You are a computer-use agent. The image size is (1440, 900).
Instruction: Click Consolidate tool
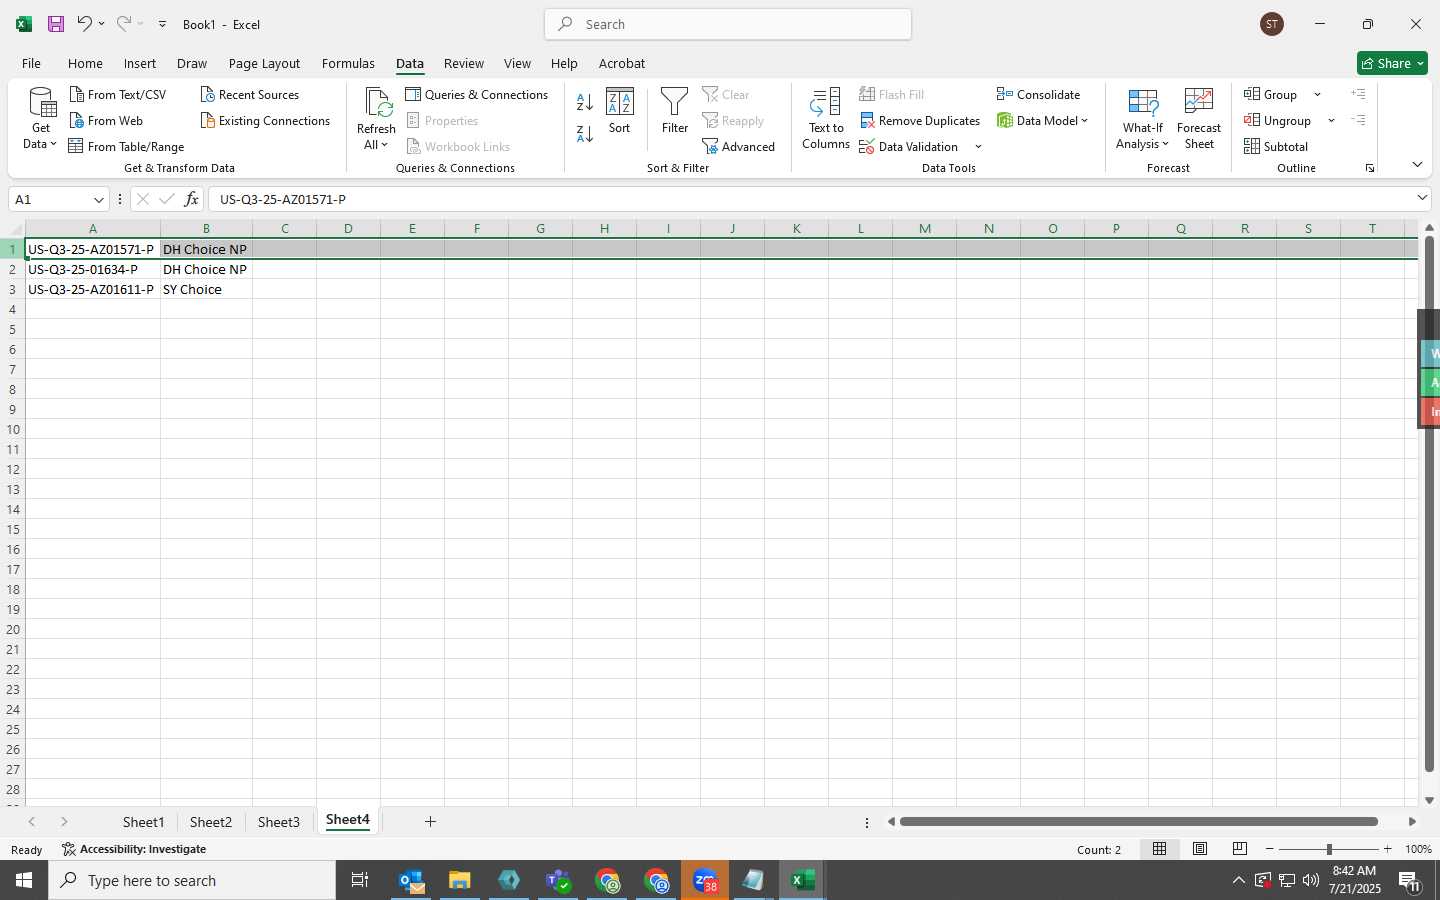pyautogui.click(x=1038, y=94)
